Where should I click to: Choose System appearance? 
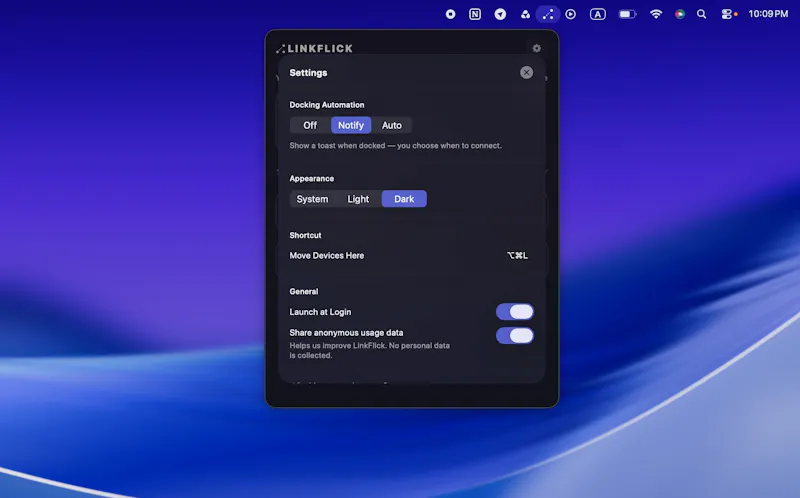(x=312, y=199)
